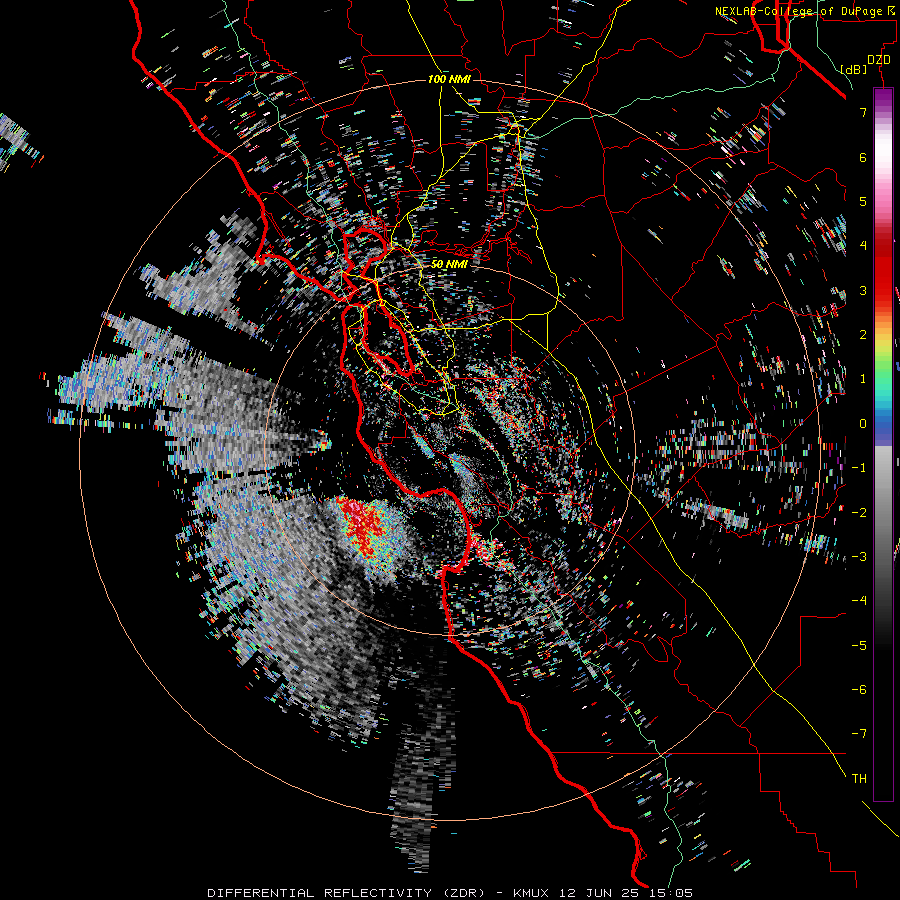Click the "TH" threshold label on scale
The image size is (900, 900).
(x=859, y=778)
